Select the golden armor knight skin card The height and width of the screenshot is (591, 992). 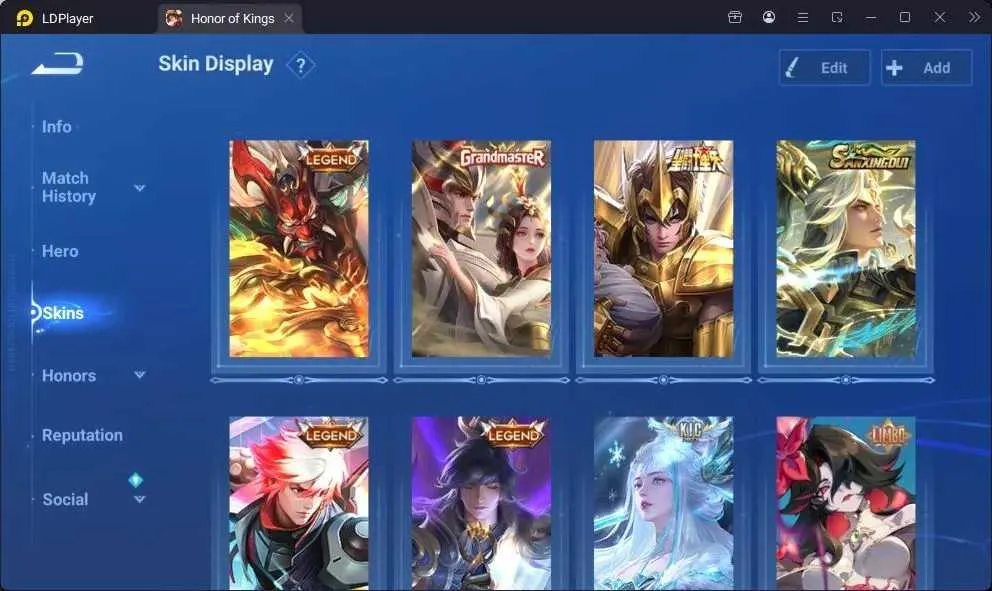664,249
